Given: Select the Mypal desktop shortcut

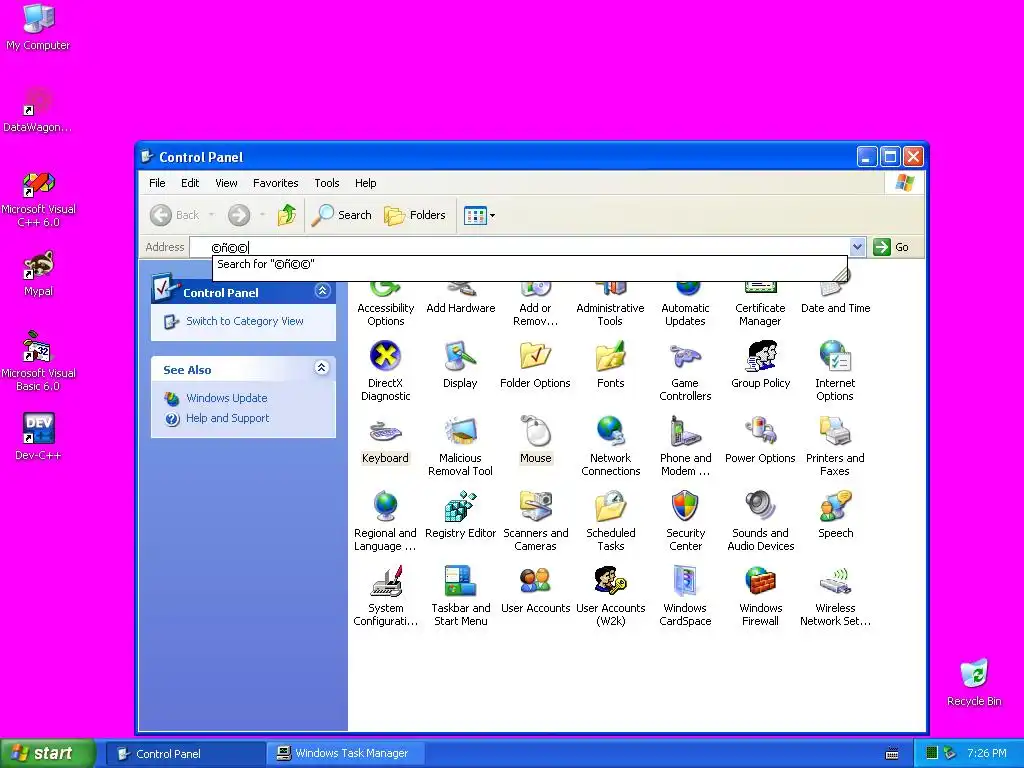Looking at the screenshot, I should coord(38,274).
